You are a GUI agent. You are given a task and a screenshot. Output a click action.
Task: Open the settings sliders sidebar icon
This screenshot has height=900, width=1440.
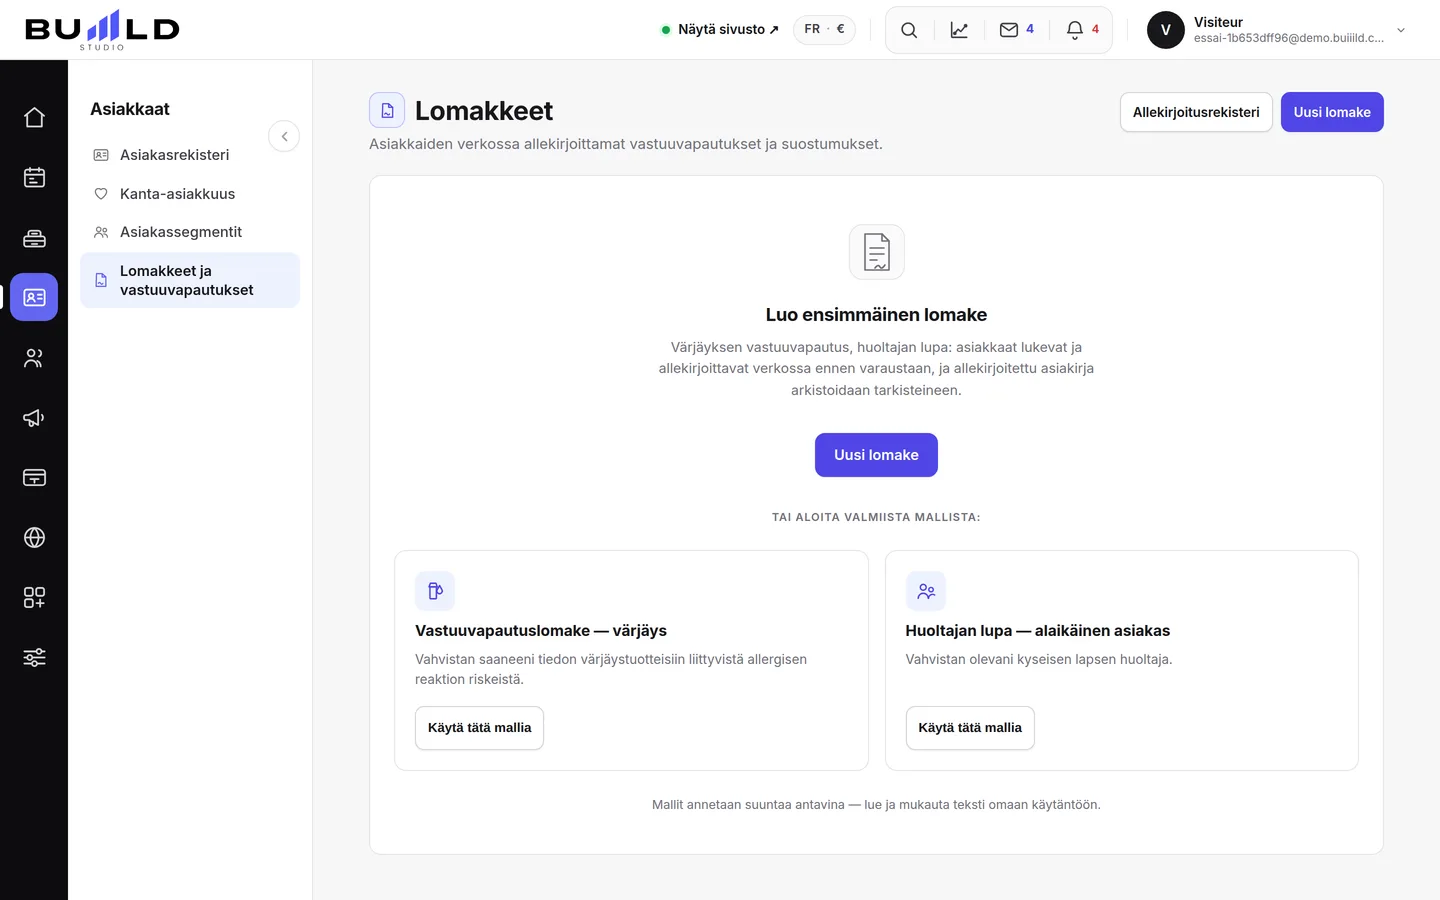coord(34,658)
